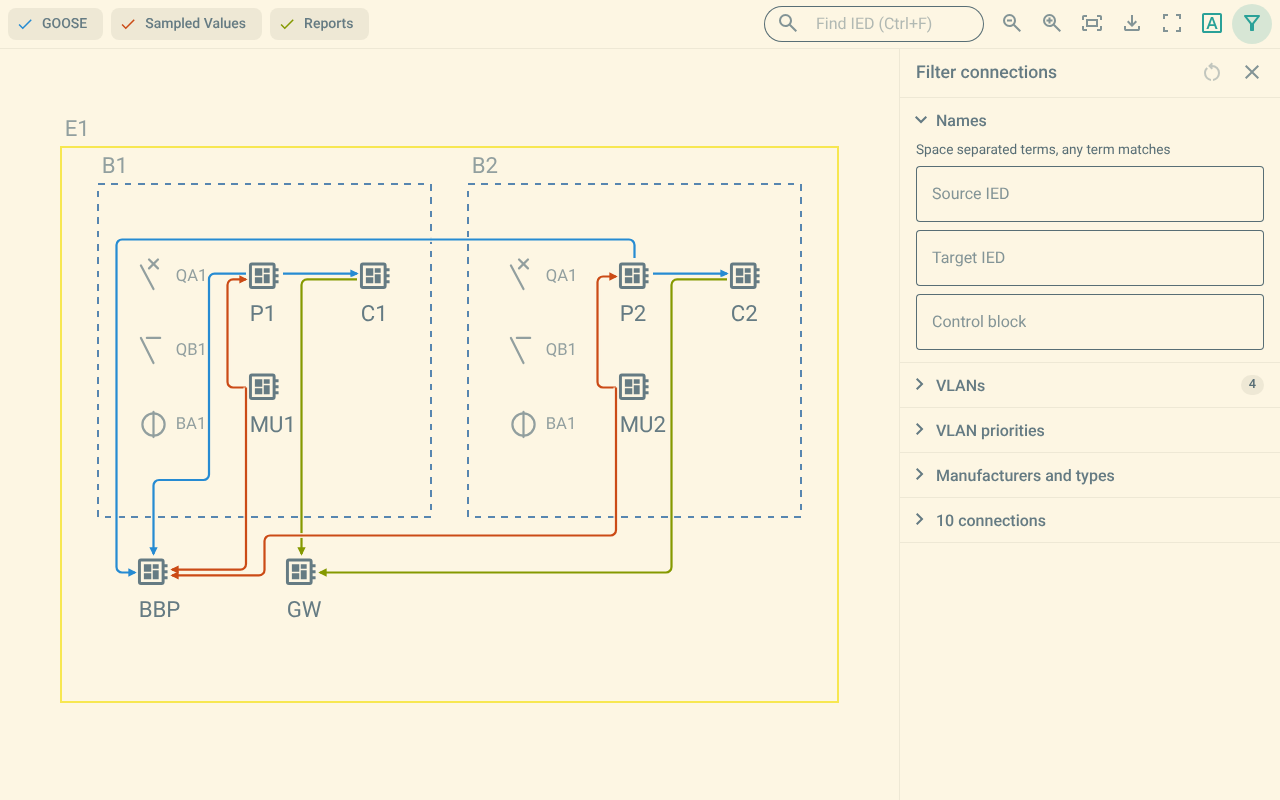The height and width of the screenshot is (800, 1280).
Task: Click the Source IED input
Action: 1090,194
